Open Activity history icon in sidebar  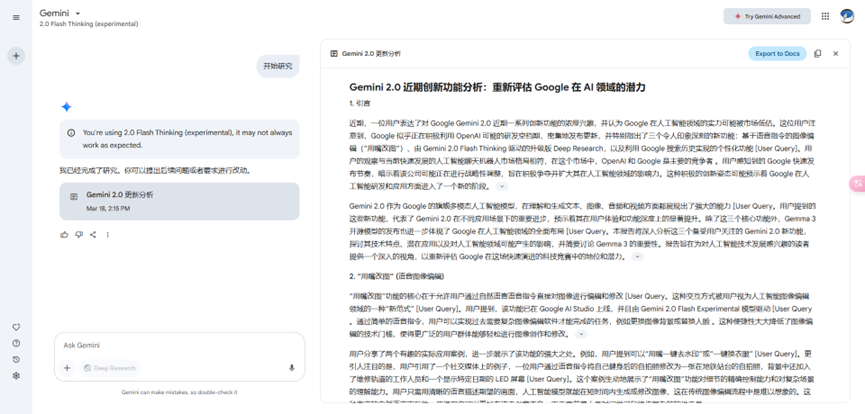click(x=16, y=359)
